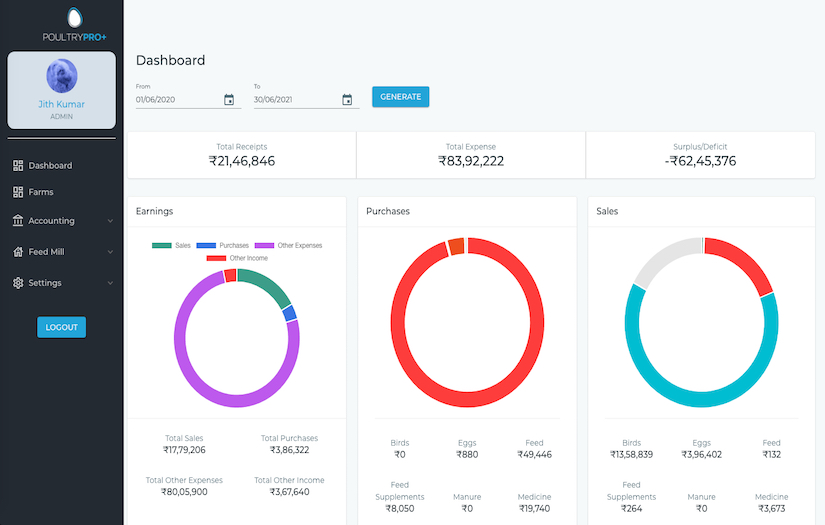Expand the Accounting menu chevron
Image resolution: width=825 pixels, height=525 pixels.
[110, 221]
